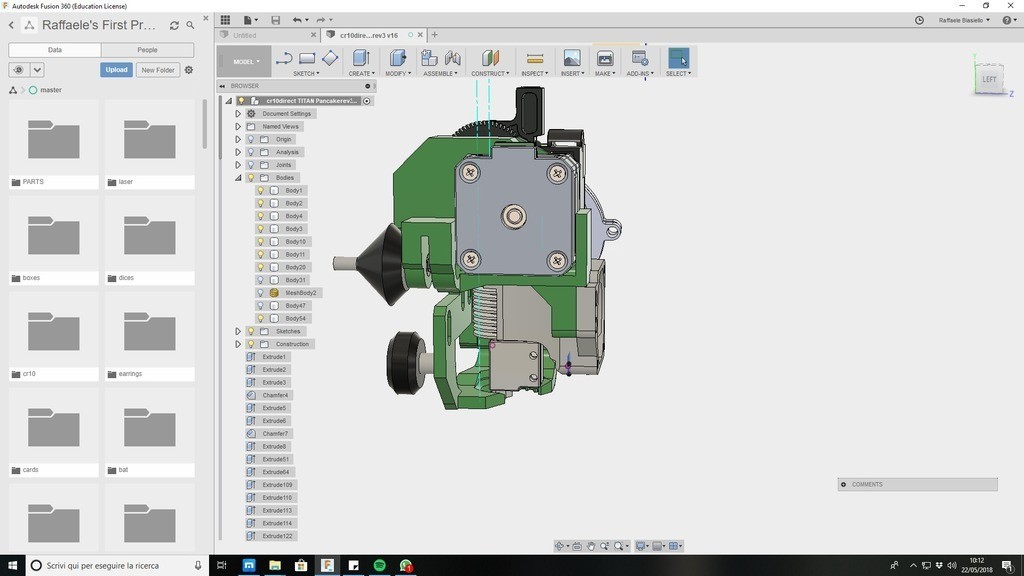
Task: Open the SKETCH menu label
Action: tap(306, 74)
